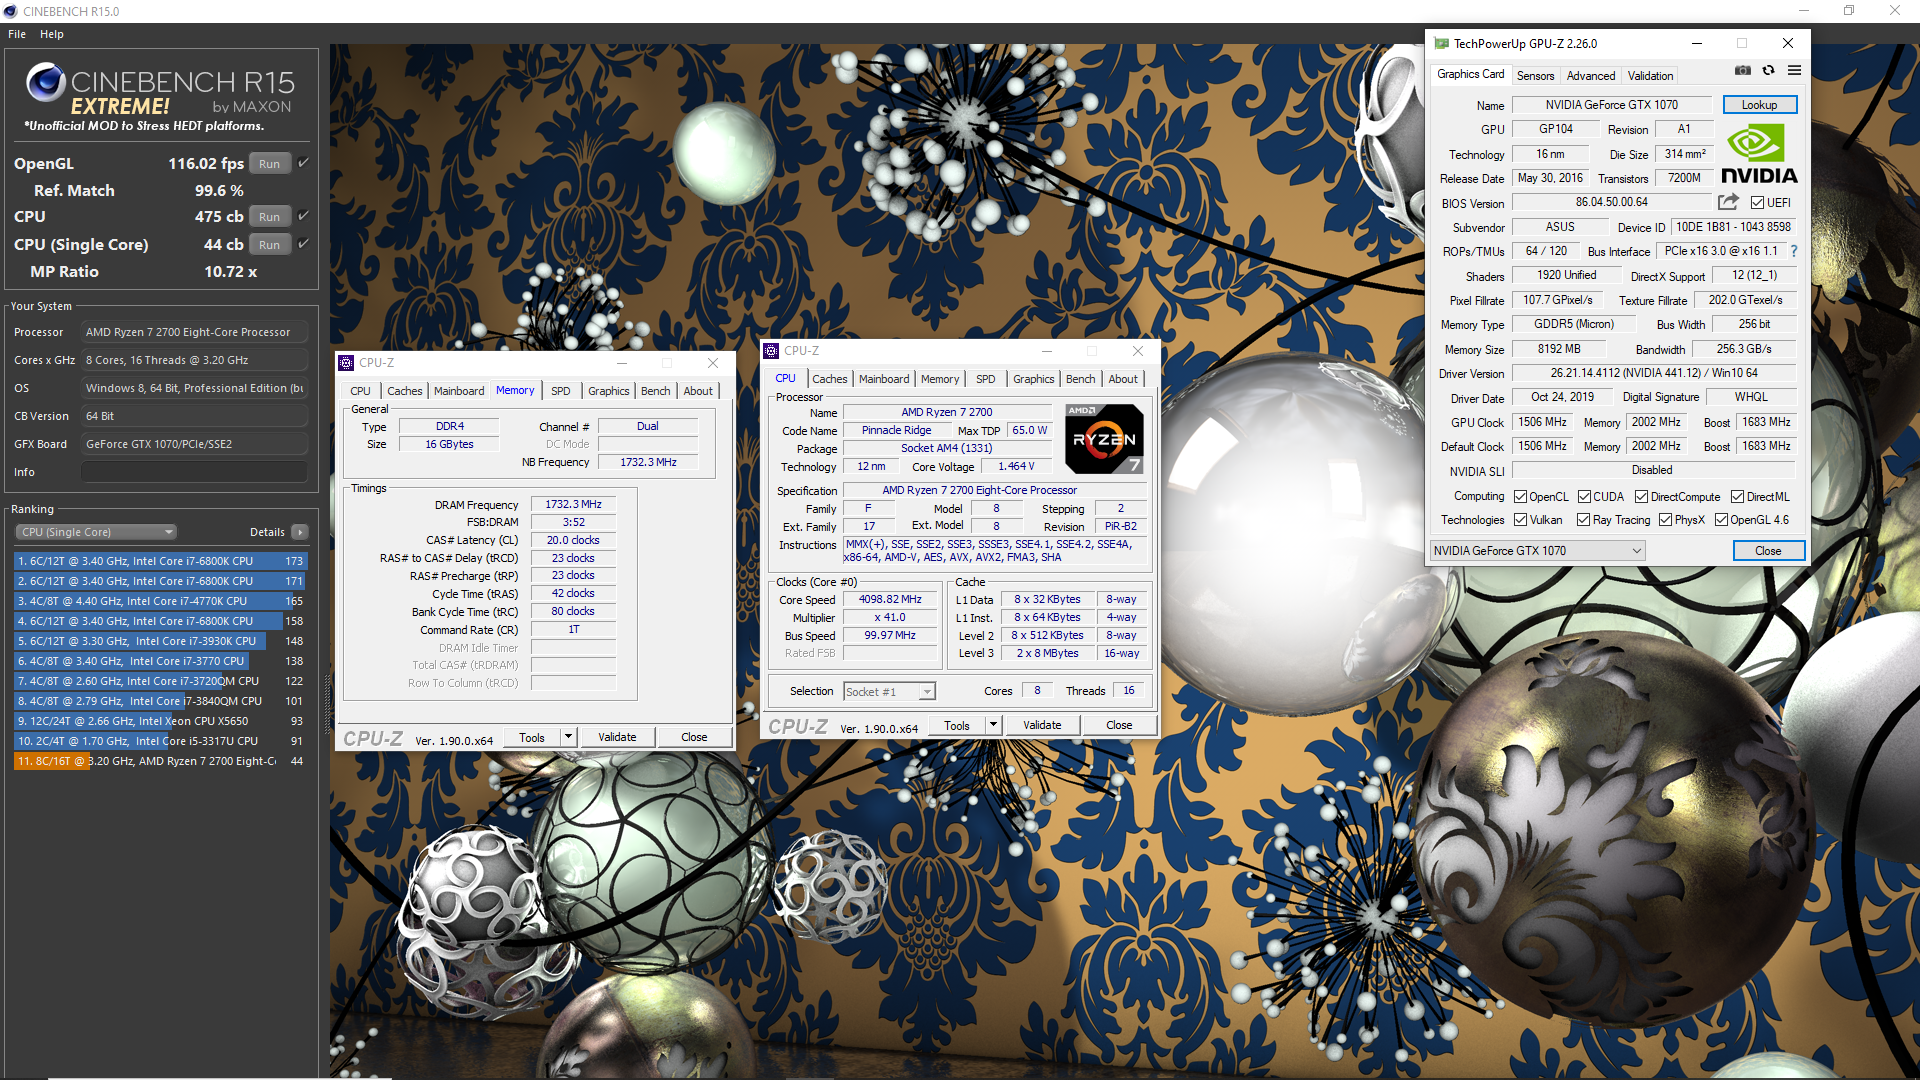Viewport: 1920px width, 1080px height.
Task: Expand Tools dropdown arrow in CPU-Z CPU window
Action: click(x=993, y=725)
